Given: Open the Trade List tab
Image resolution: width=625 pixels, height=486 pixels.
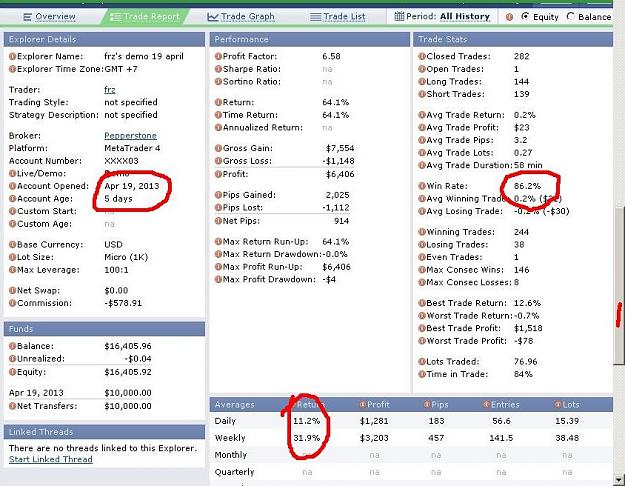Looking at the screenshot, I should pos(338,17).
